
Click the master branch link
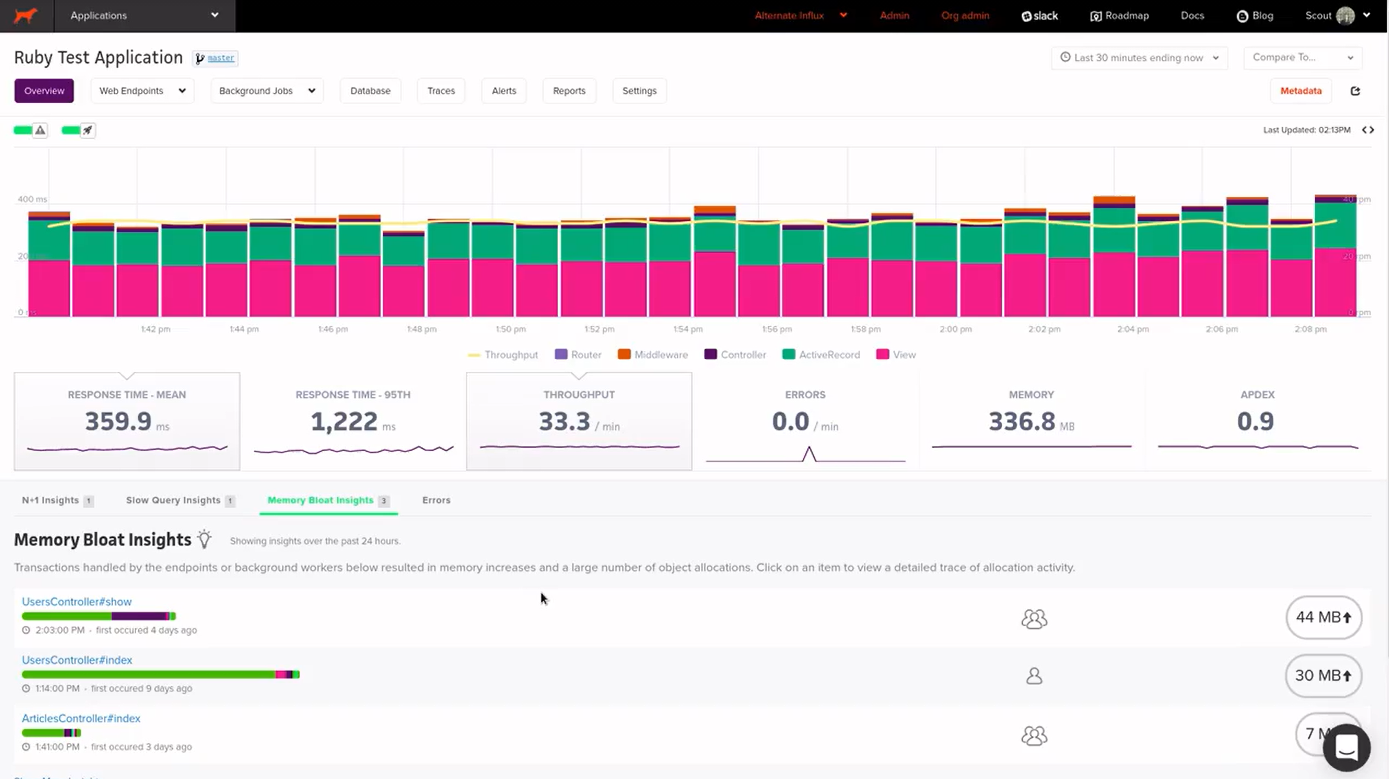tap(221, 58)
